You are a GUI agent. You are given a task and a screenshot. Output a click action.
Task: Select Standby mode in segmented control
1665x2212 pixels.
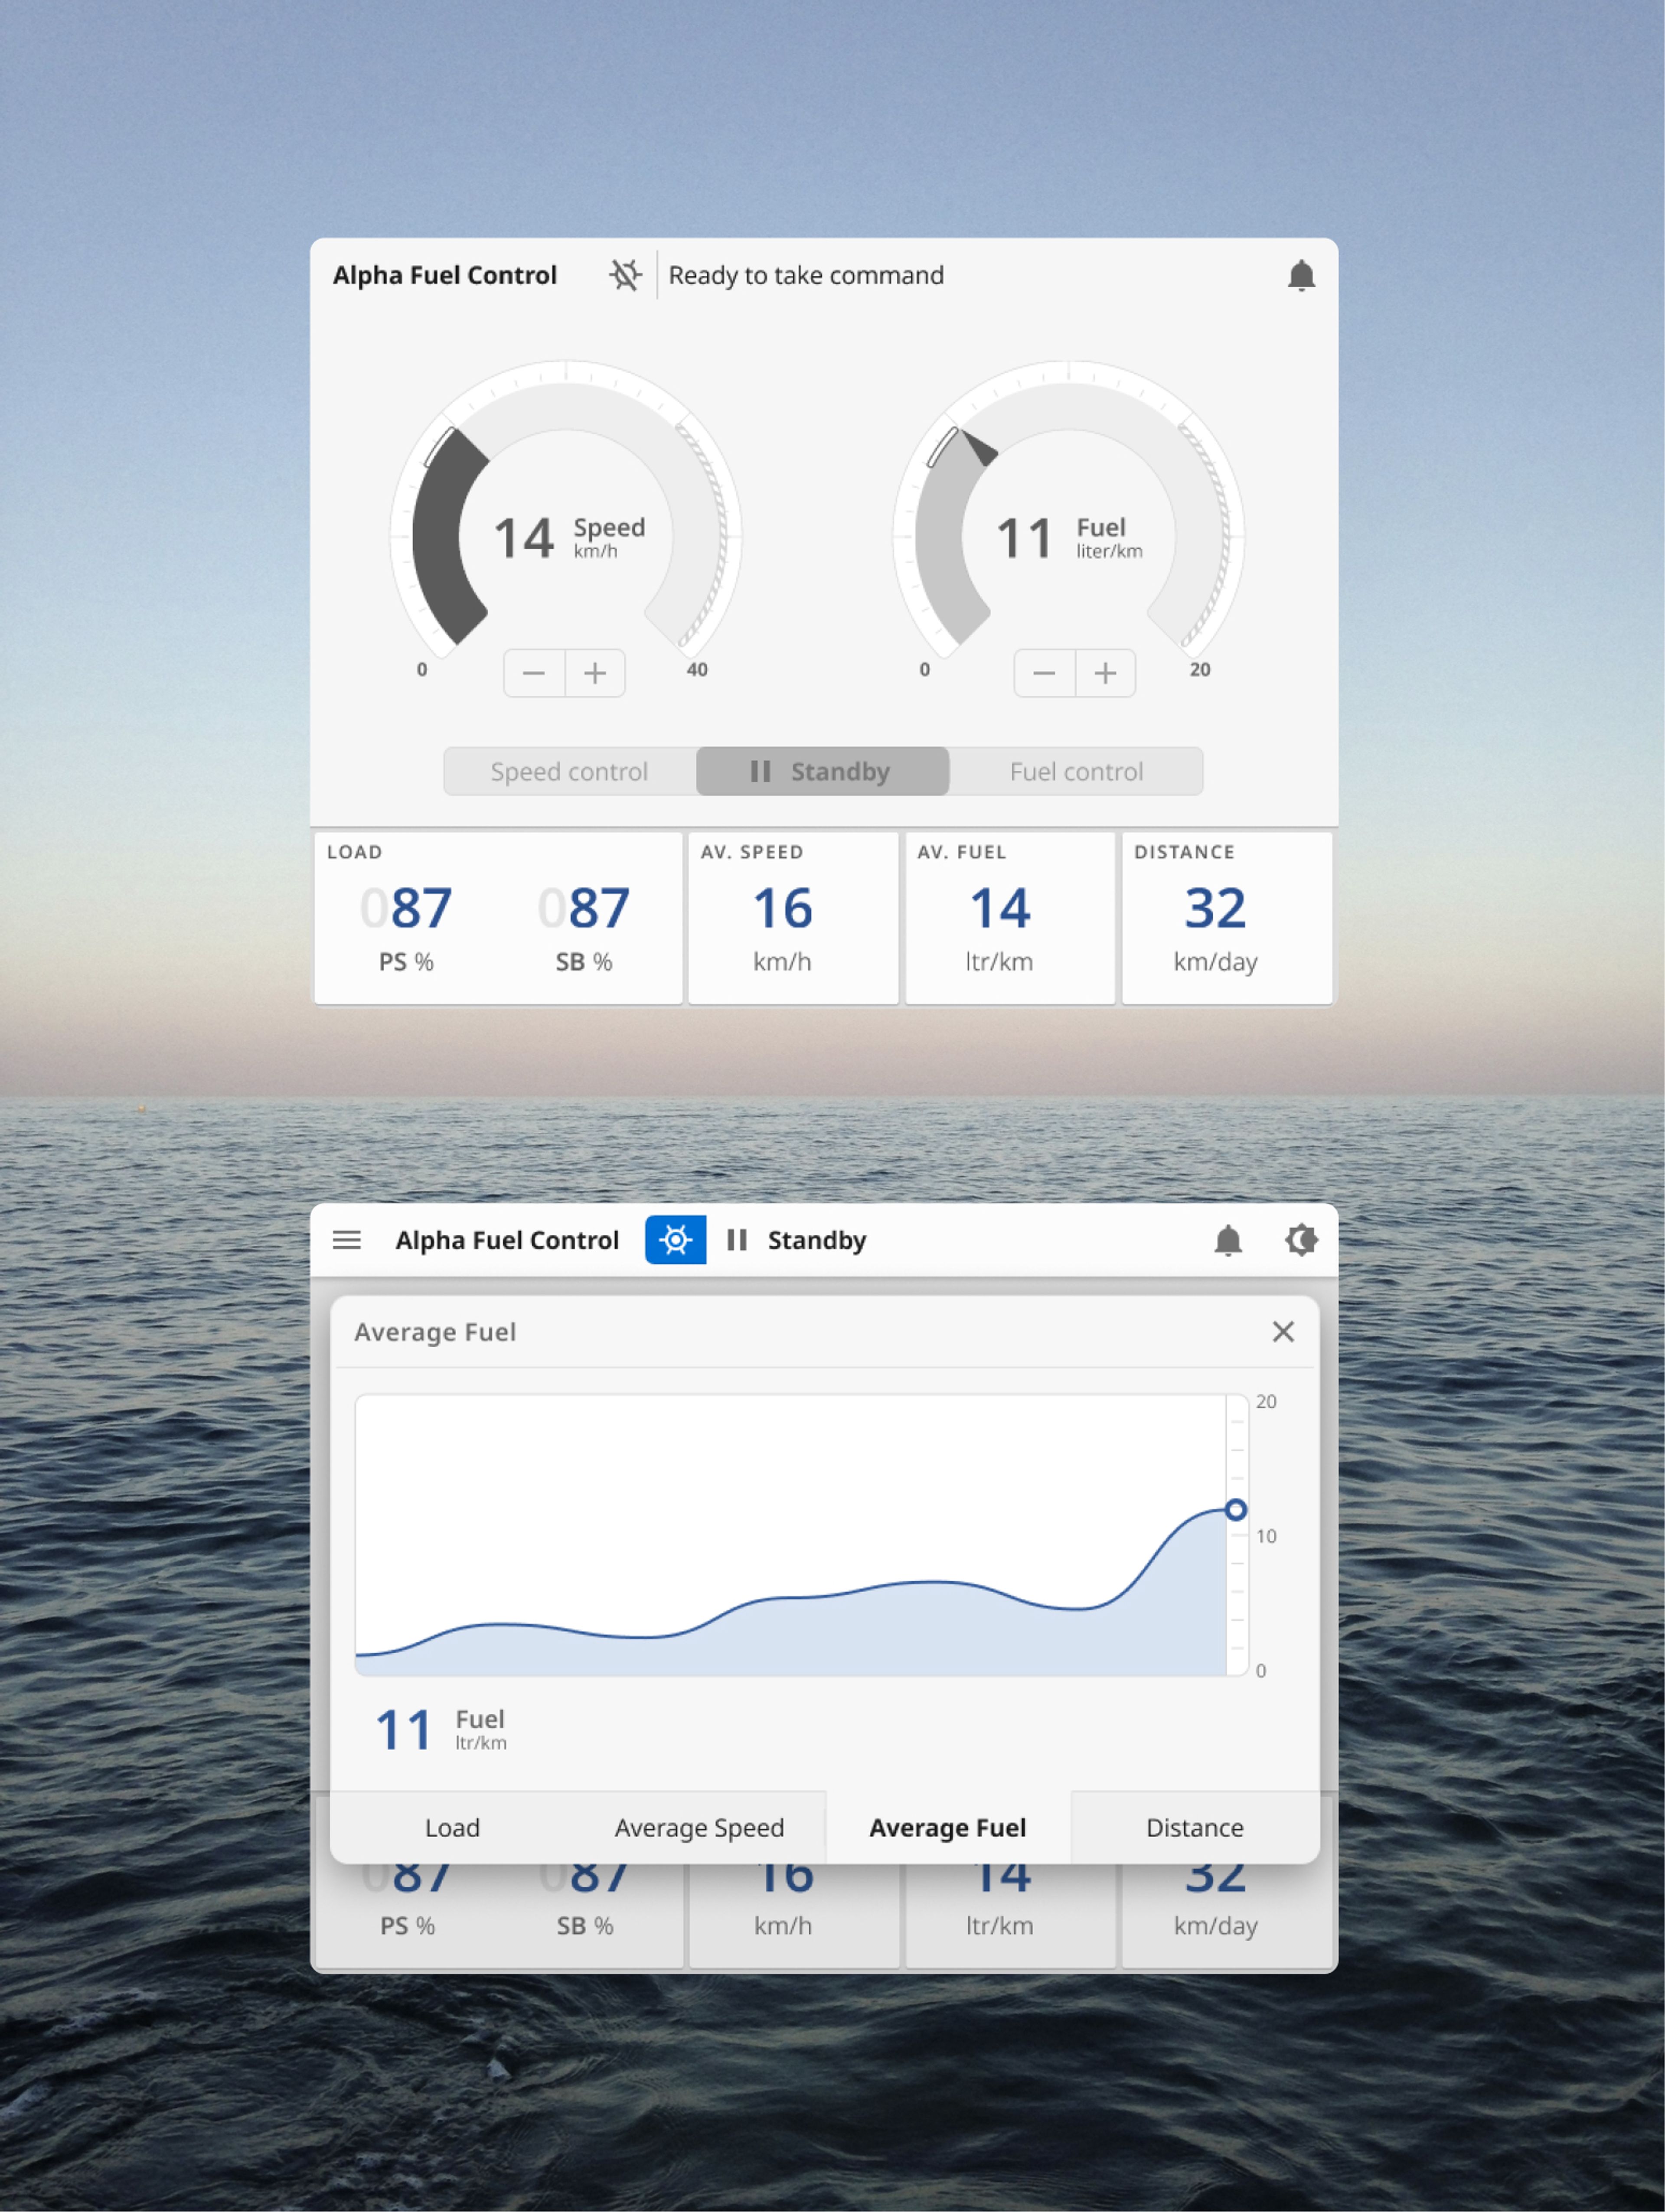[822, 771]
